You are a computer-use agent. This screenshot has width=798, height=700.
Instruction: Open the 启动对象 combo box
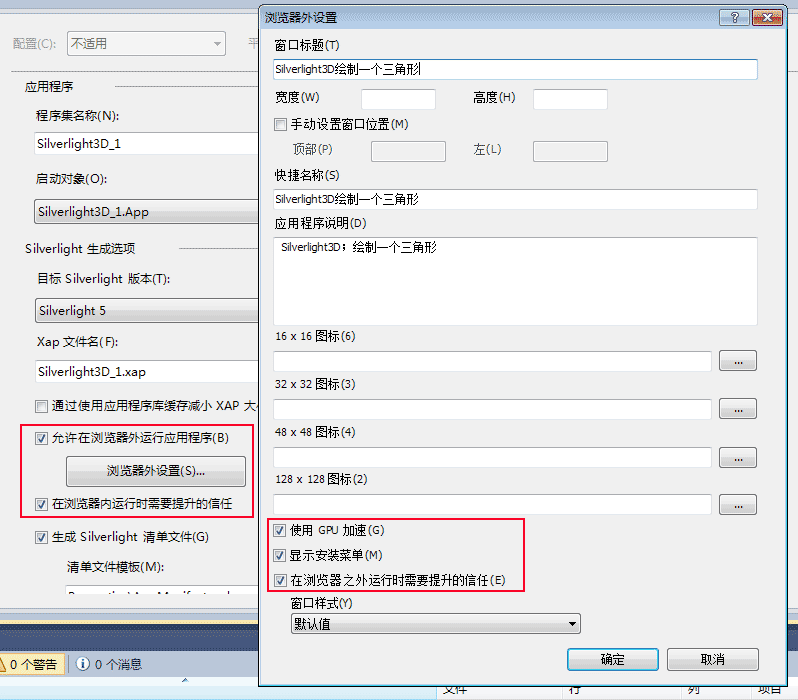(x=146, y=212)
